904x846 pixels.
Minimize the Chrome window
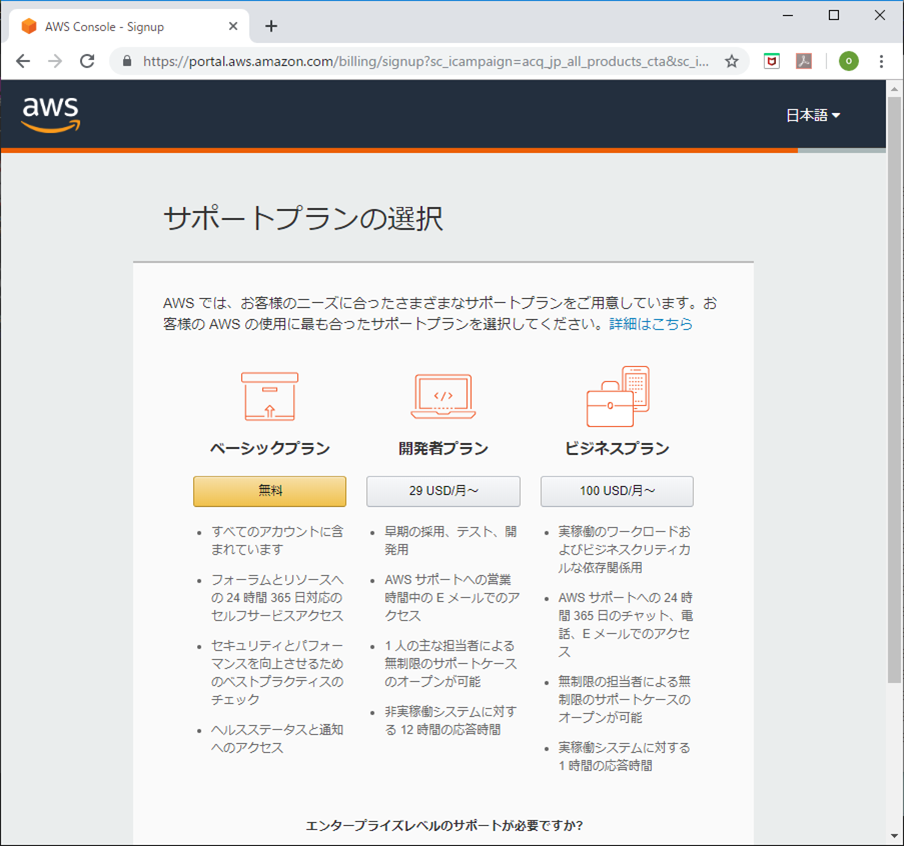point(788,16)
